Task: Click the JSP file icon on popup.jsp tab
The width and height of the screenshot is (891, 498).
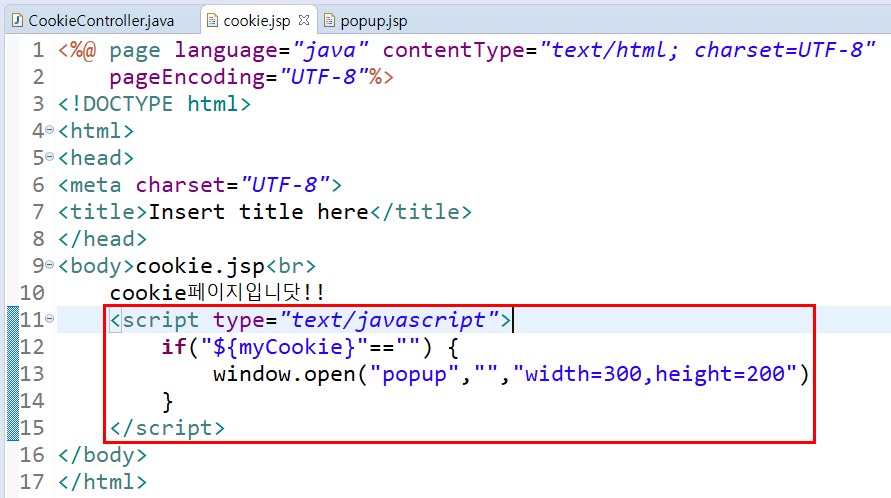Action: [x=329, y=21]
